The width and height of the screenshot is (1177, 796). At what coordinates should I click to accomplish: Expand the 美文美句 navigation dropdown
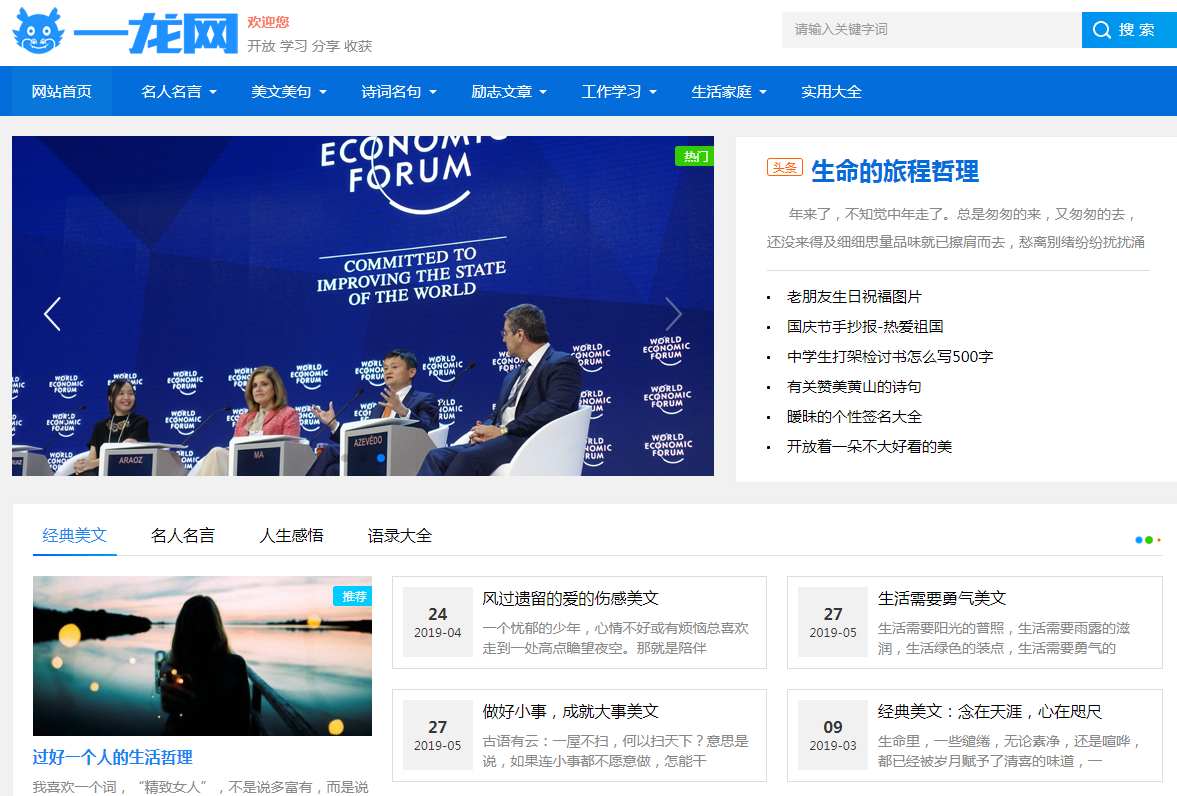point(289,92)
